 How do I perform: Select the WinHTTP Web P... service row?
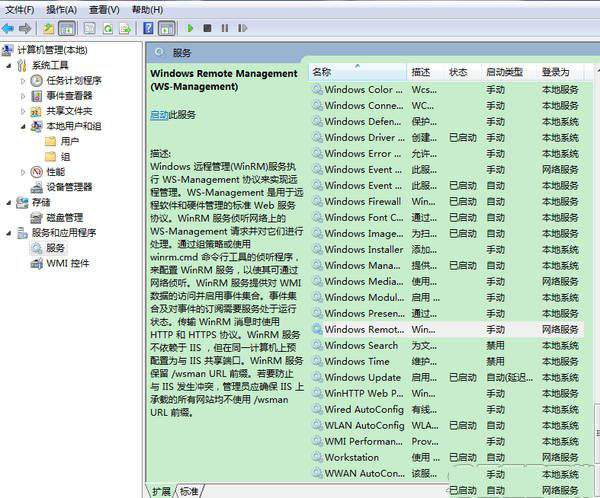coord(448,394)
